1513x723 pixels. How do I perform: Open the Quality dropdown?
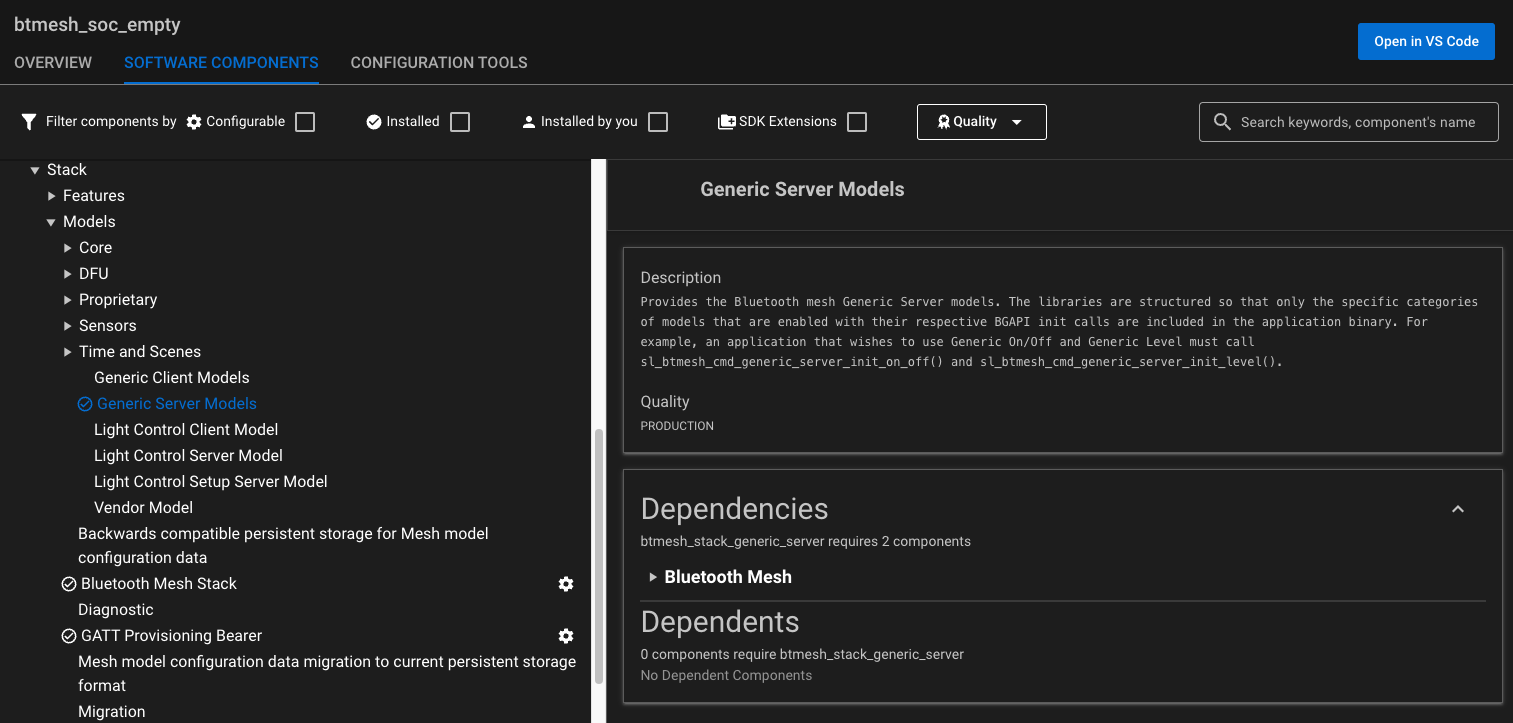click(x=981, y=122)
